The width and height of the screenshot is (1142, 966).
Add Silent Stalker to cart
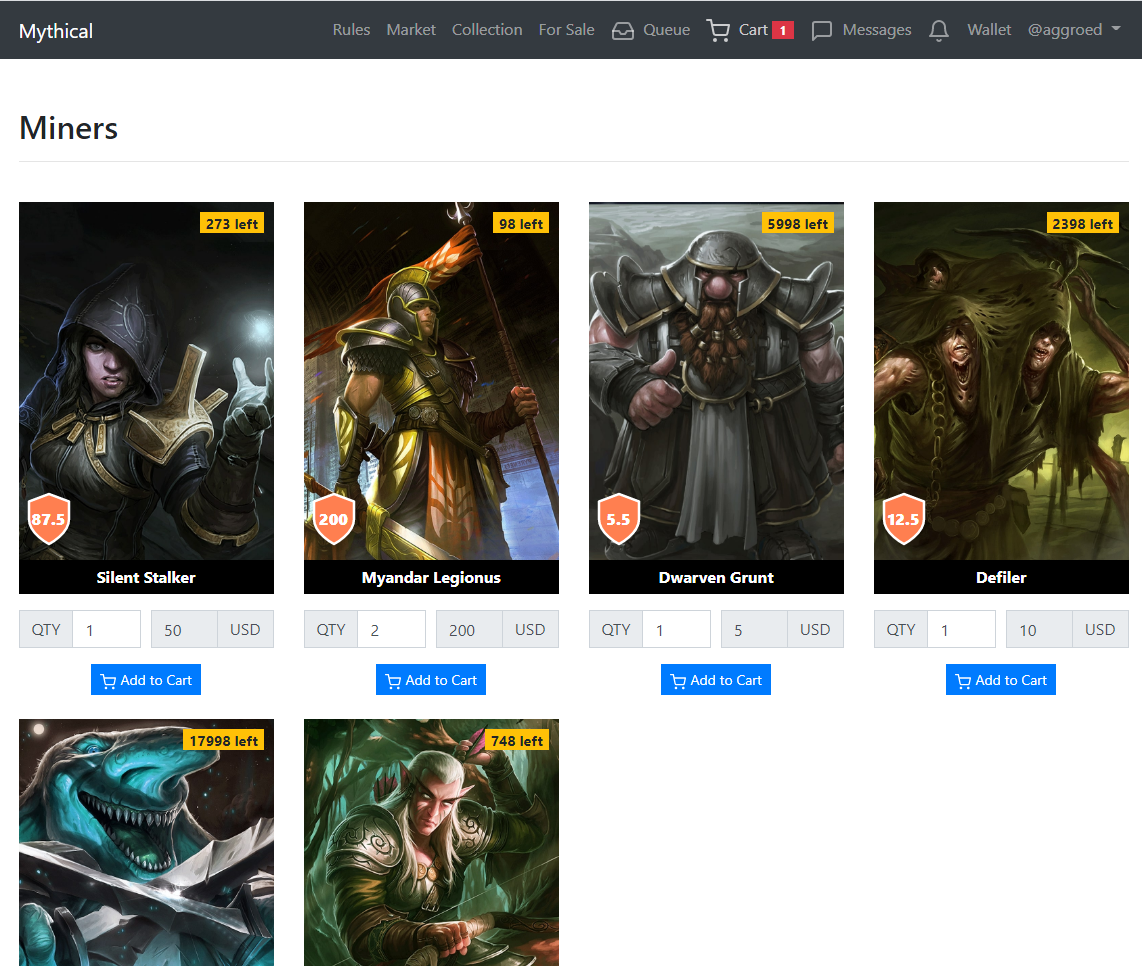(x=146, y=680)
